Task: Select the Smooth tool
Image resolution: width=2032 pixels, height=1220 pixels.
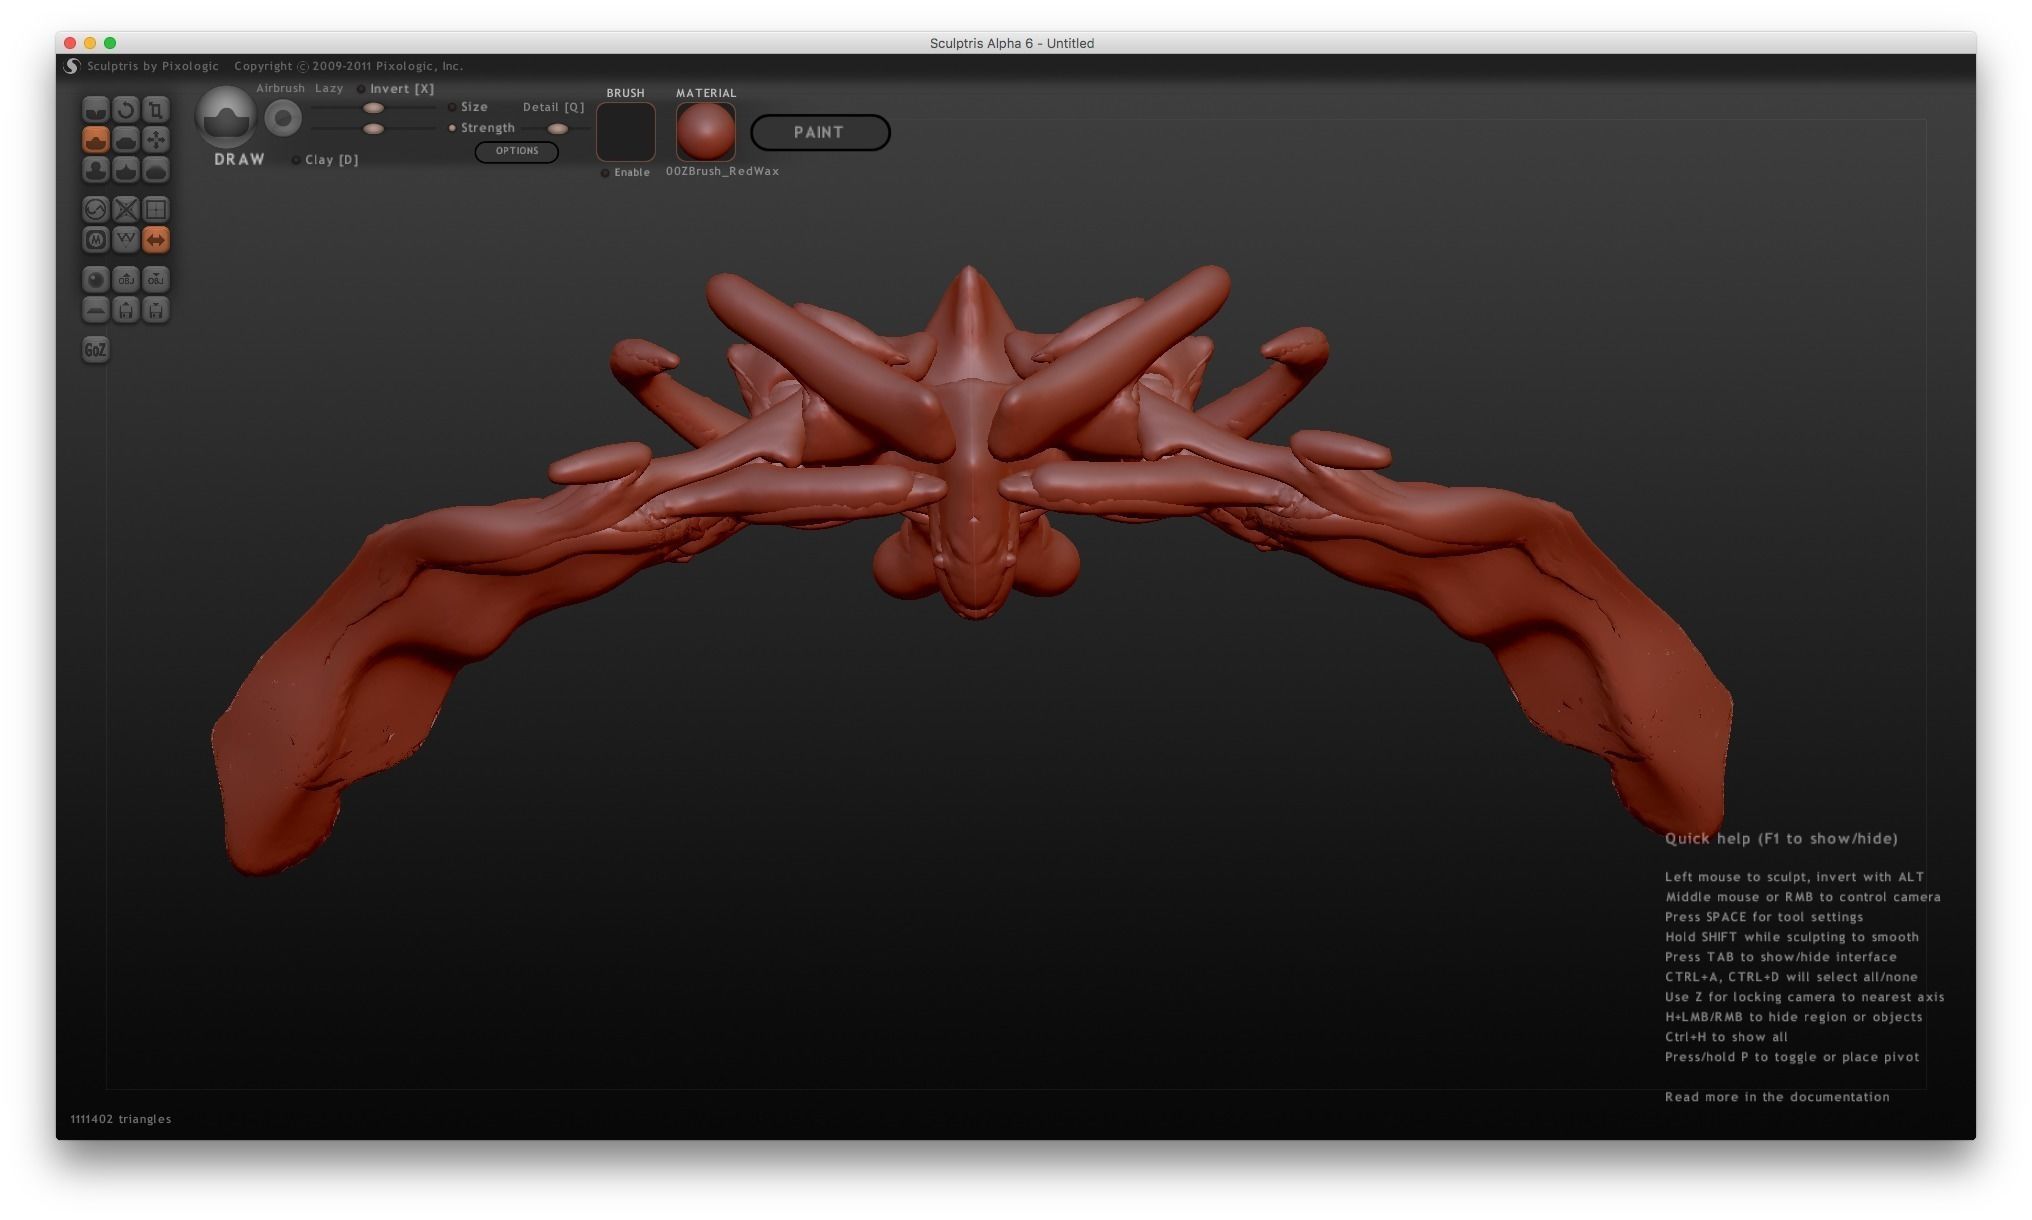Action: click(155, 169)
